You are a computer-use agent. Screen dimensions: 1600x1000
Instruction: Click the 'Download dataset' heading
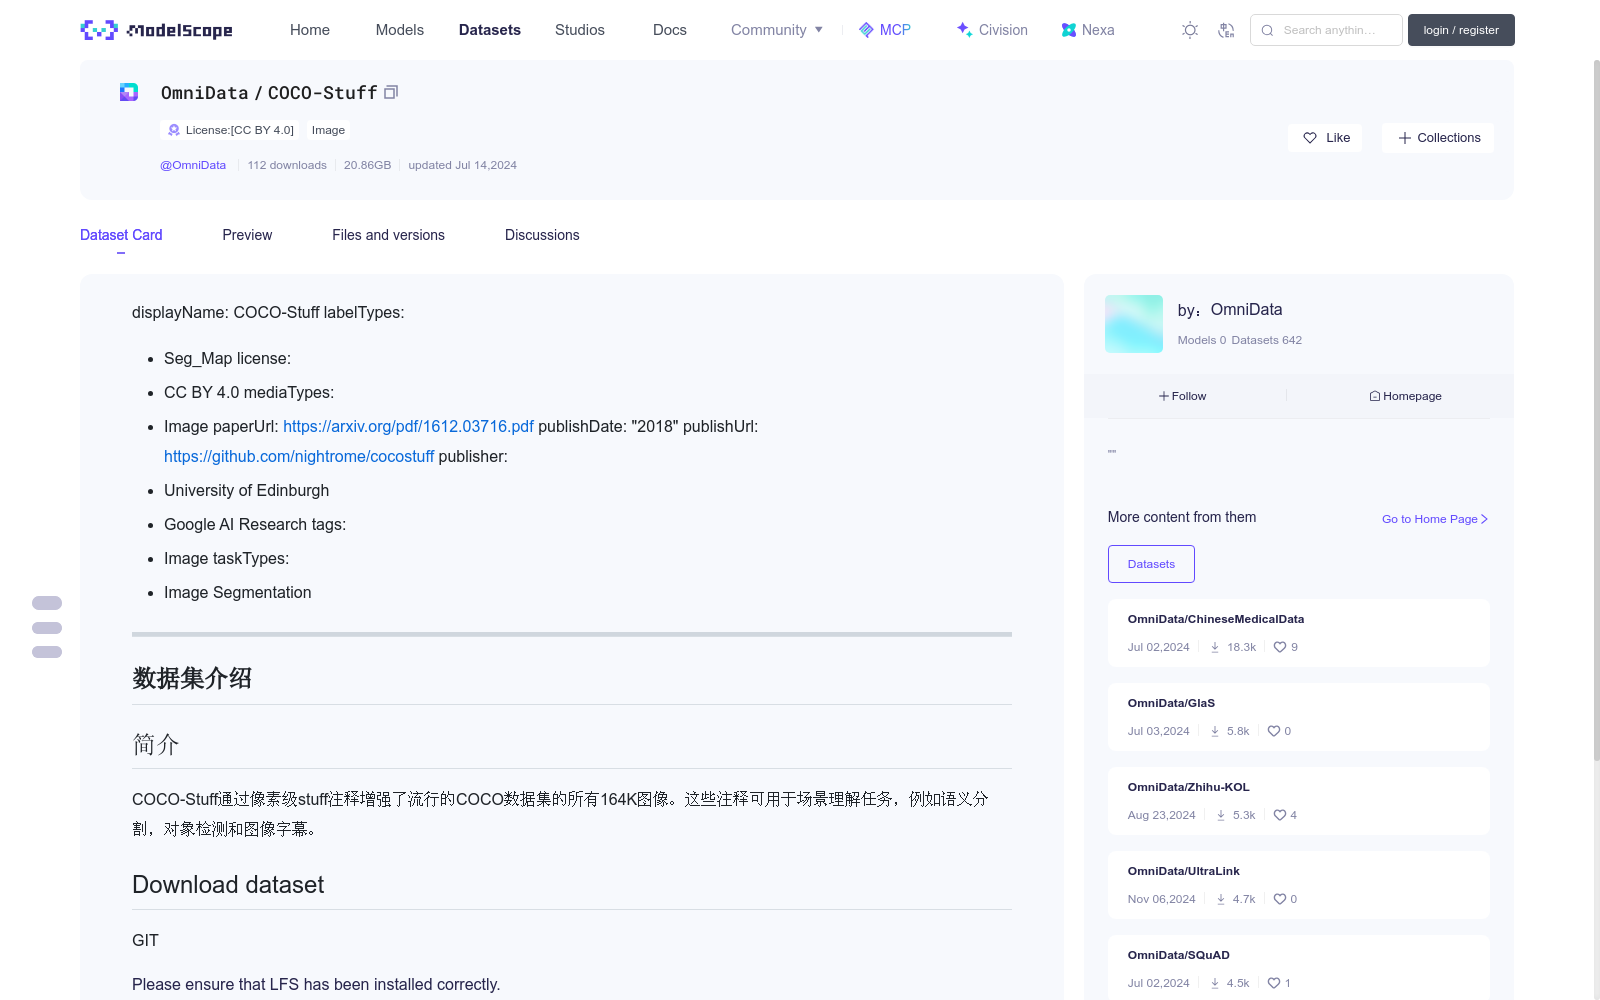228,885
